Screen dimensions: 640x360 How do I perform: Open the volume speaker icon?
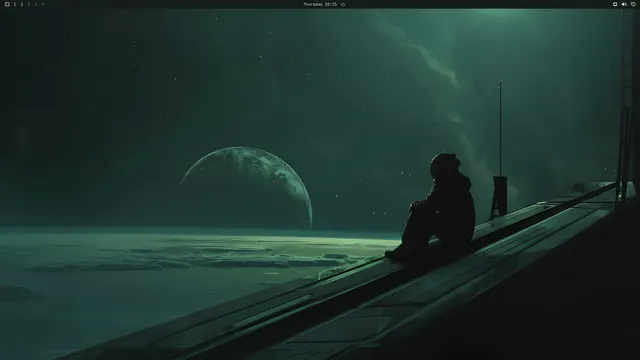[x=624, y=4]
